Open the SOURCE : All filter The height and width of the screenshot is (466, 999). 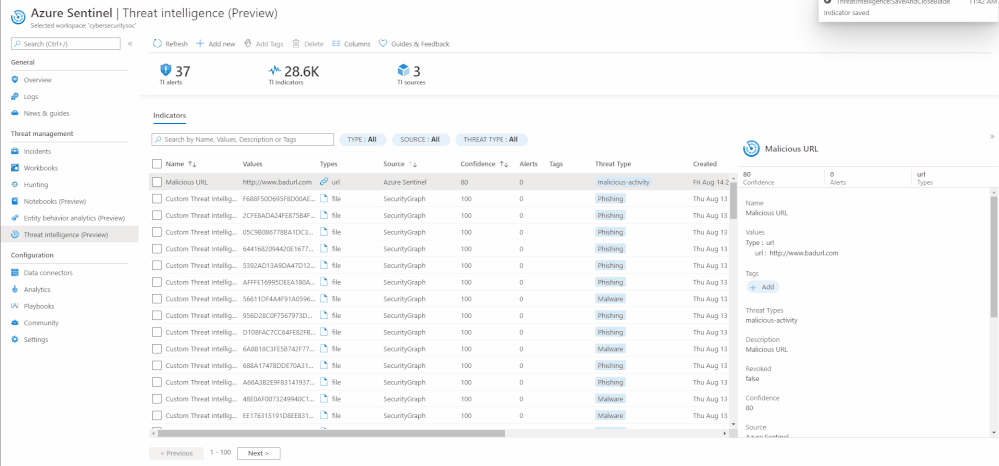click(x=420, y=140)
